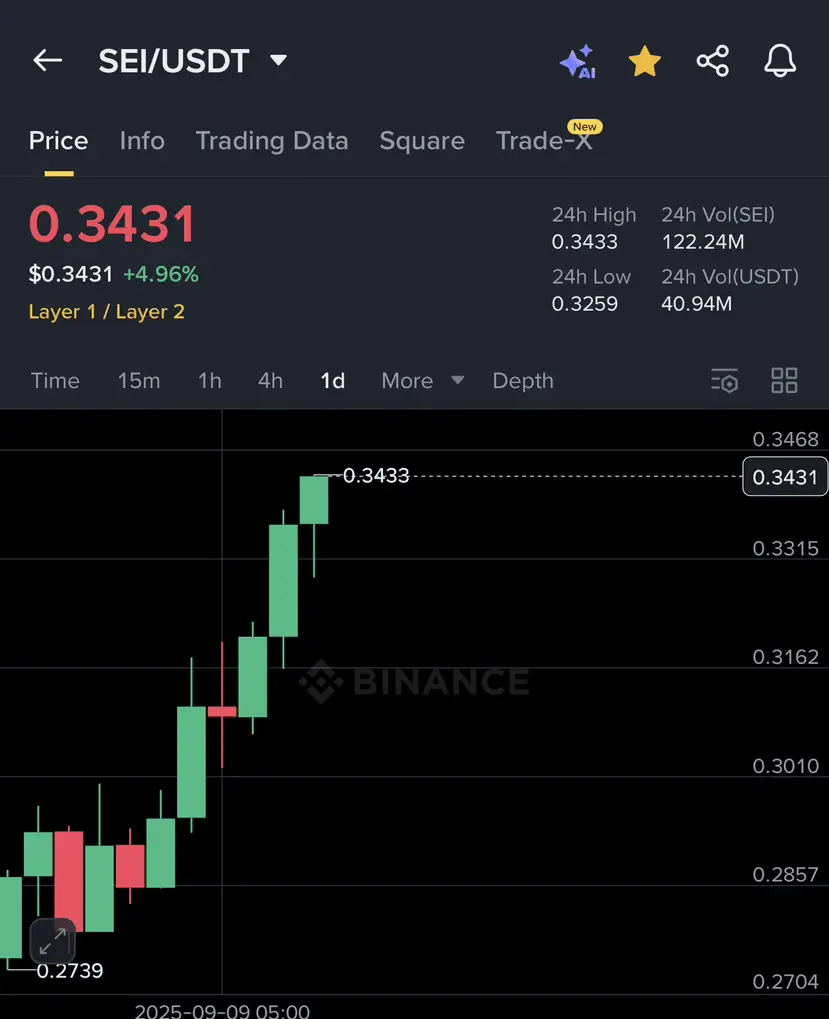
Task: Switch to the Info tab
Action: [x=142, y=141]
